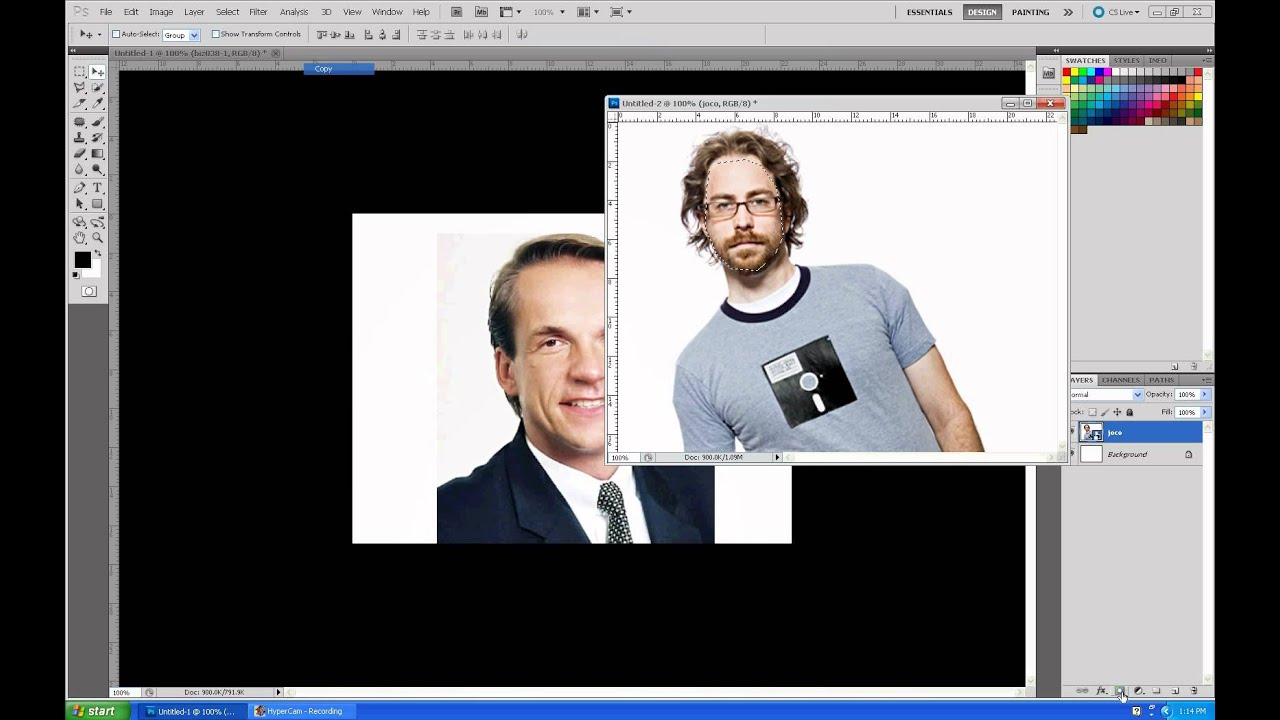This screenshot has height=720, width=1280.
Task: Launch Mini Bridge from the top bar
Action: coord(483,12)
